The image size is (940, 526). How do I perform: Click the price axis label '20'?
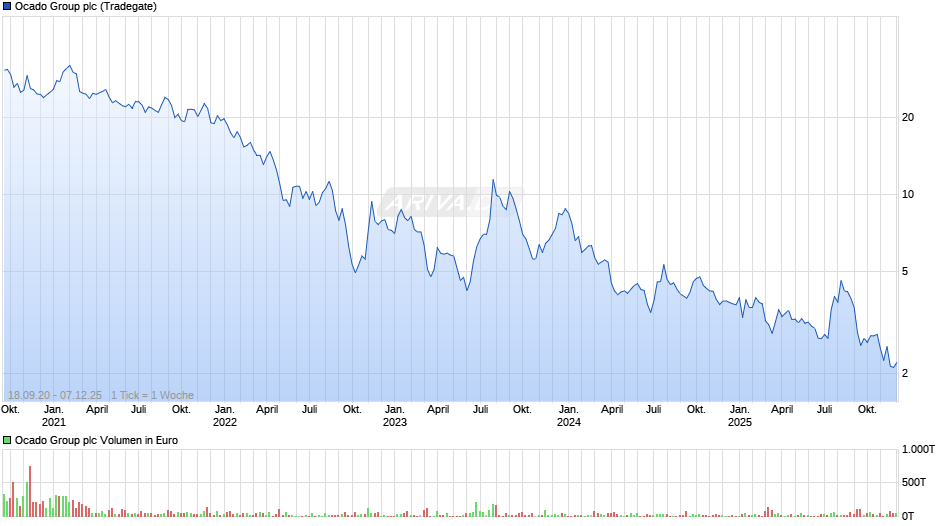click(908, 118)
